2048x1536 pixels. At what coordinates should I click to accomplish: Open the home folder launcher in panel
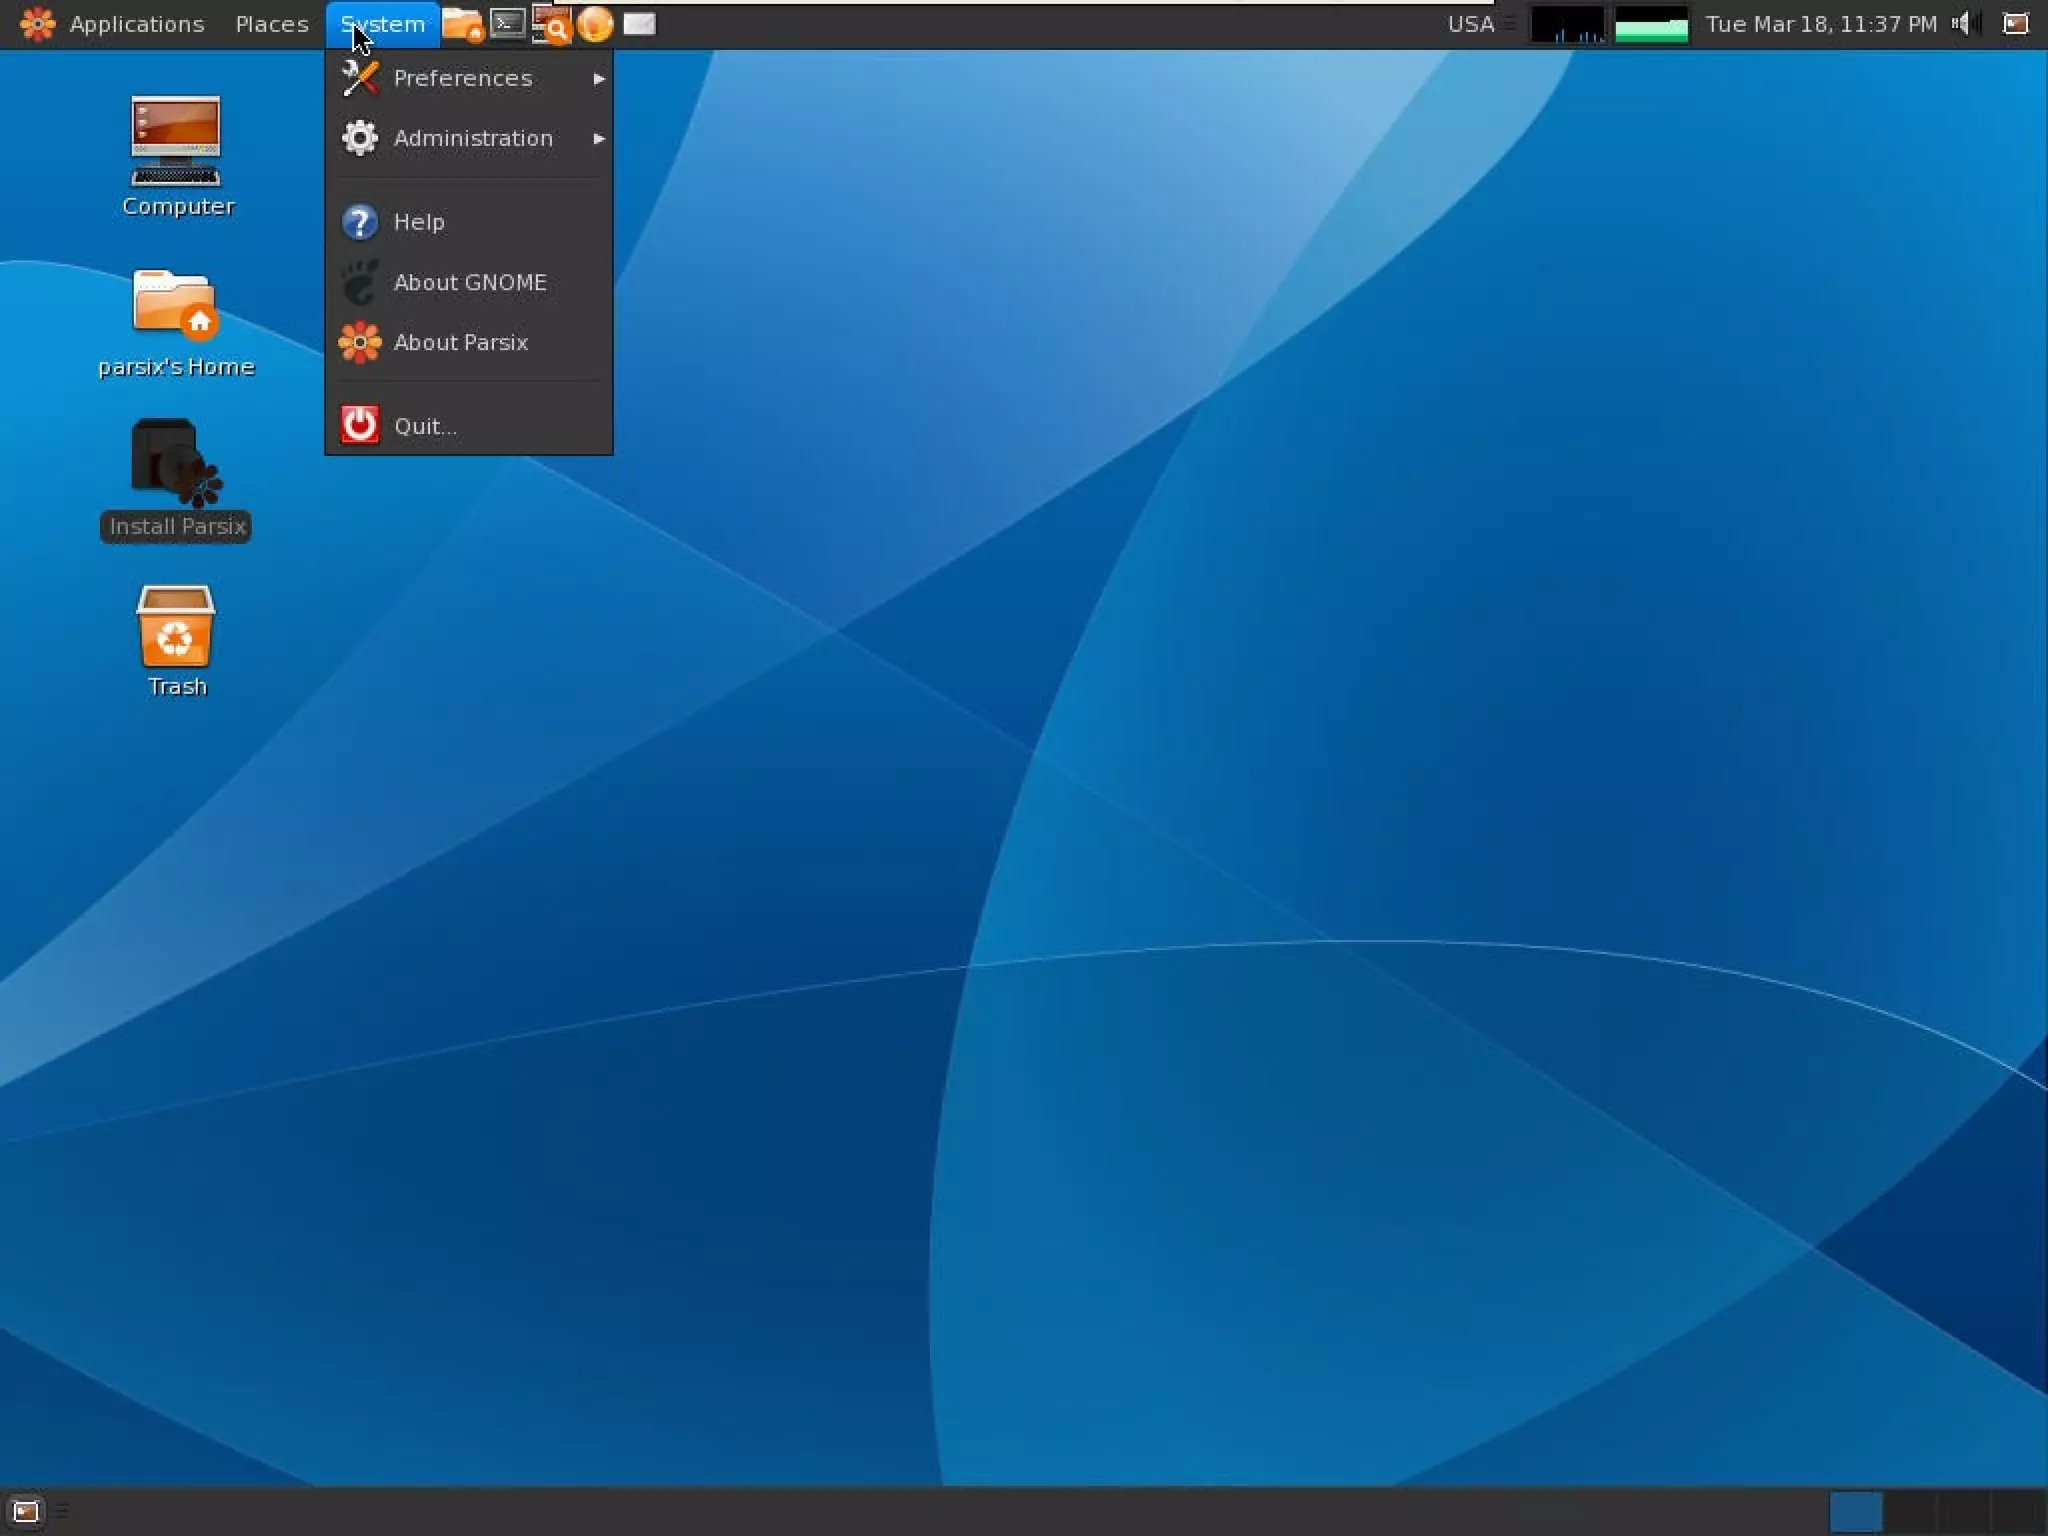(x=462, y=24)
